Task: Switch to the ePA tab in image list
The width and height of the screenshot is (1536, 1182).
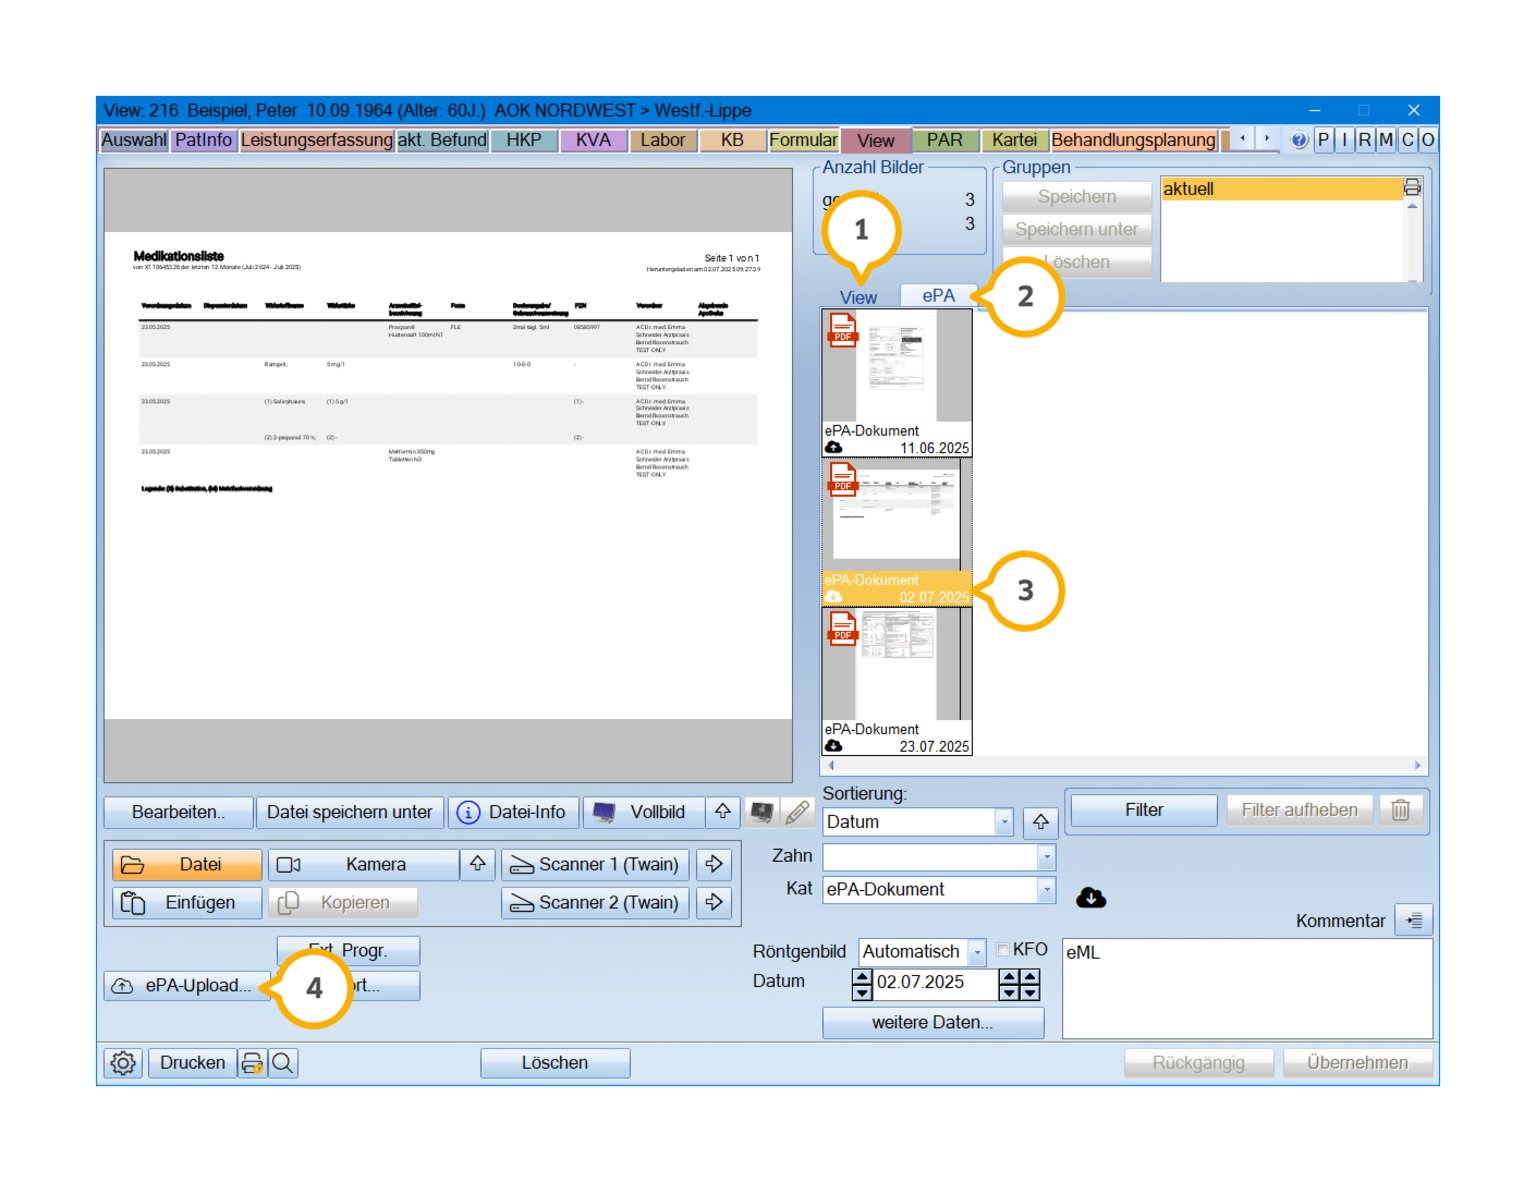Action: 938,295
